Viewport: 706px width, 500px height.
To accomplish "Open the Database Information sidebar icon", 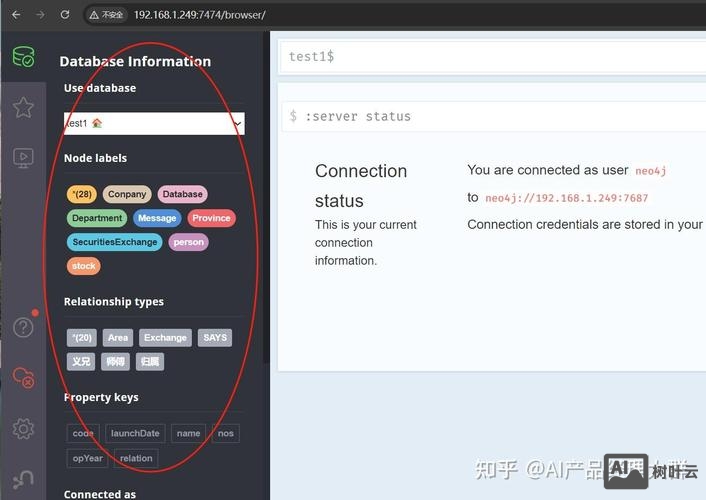I will point(23,57).
